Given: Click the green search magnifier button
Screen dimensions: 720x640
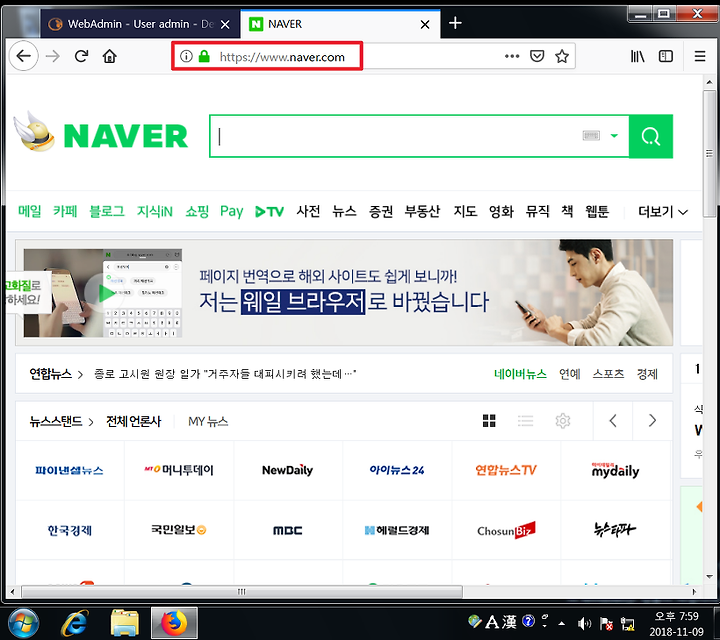Looking at the screenshot, I should click(651, 136).
